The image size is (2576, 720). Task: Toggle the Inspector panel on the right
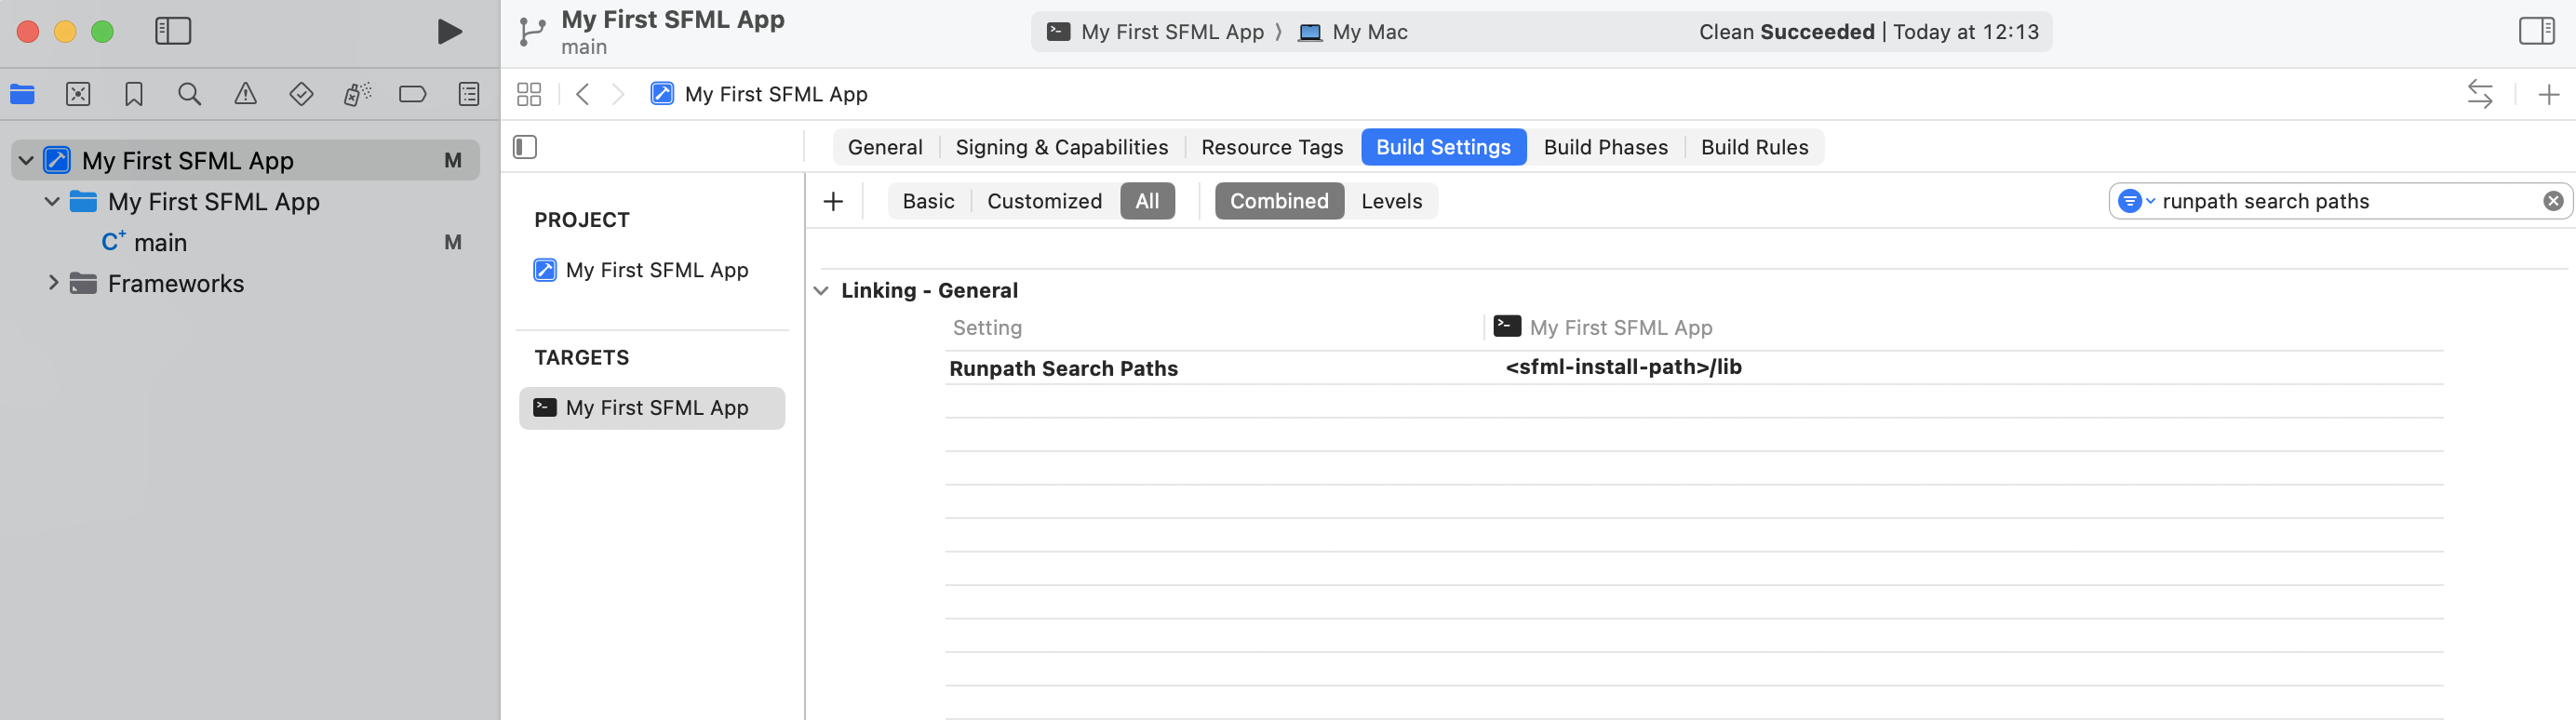pos(2537,29)
